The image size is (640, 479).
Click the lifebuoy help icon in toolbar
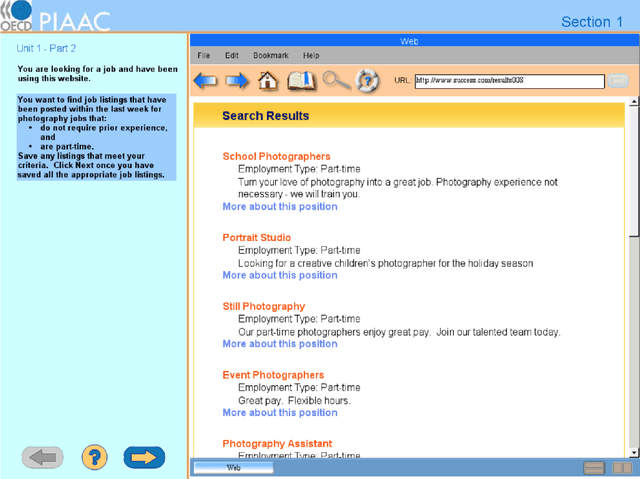pyautogui.click(x=367, y=81)
